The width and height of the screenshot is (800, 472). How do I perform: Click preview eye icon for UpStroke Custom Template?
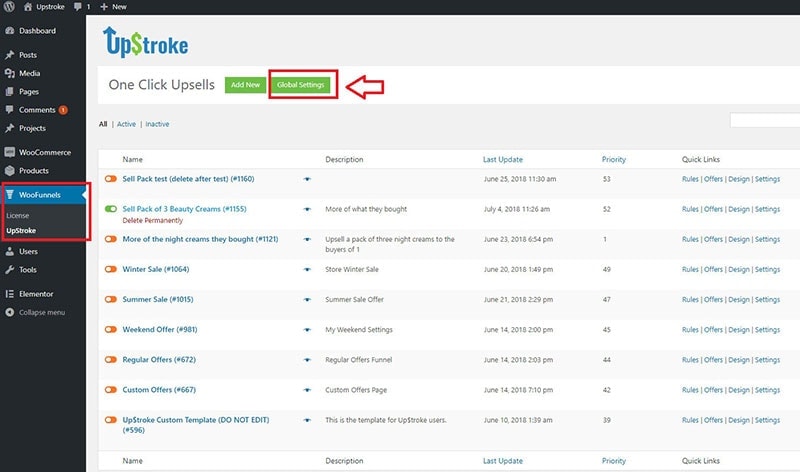click(307, 420)
